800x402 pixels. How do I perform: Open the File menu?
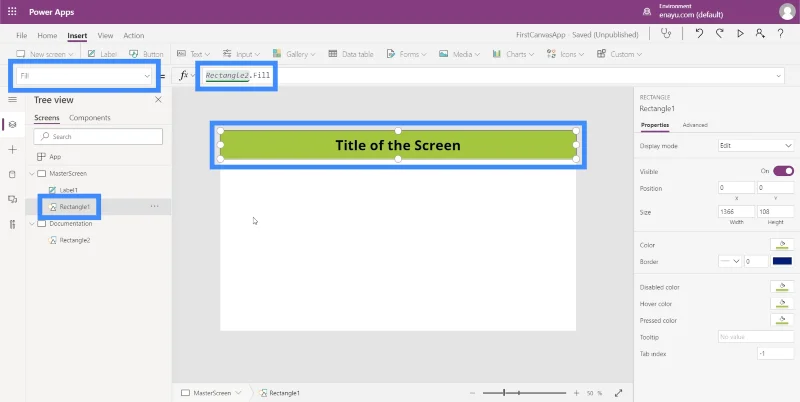(21, 35)
